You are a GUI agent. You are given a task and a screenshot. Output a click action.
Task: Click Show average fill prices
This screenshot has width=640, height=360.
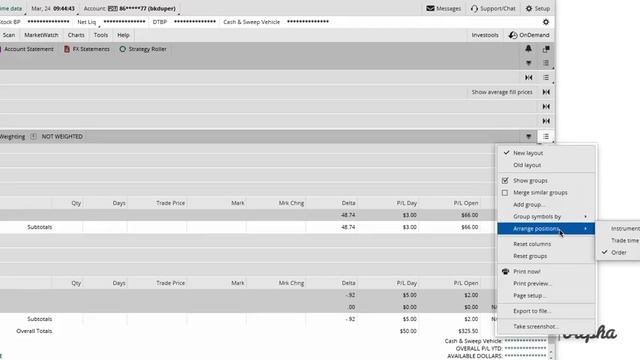point(502,92)
